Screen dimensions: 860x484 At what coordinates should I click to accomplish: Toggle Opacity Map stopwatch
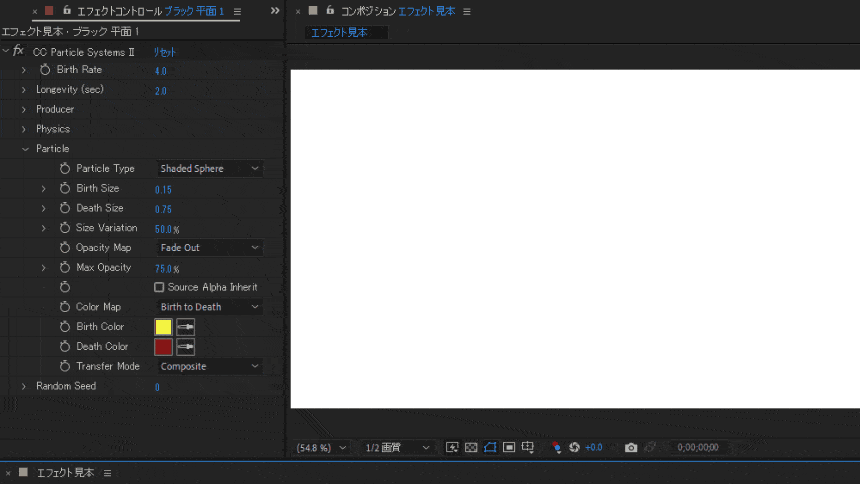pos(65,247)
